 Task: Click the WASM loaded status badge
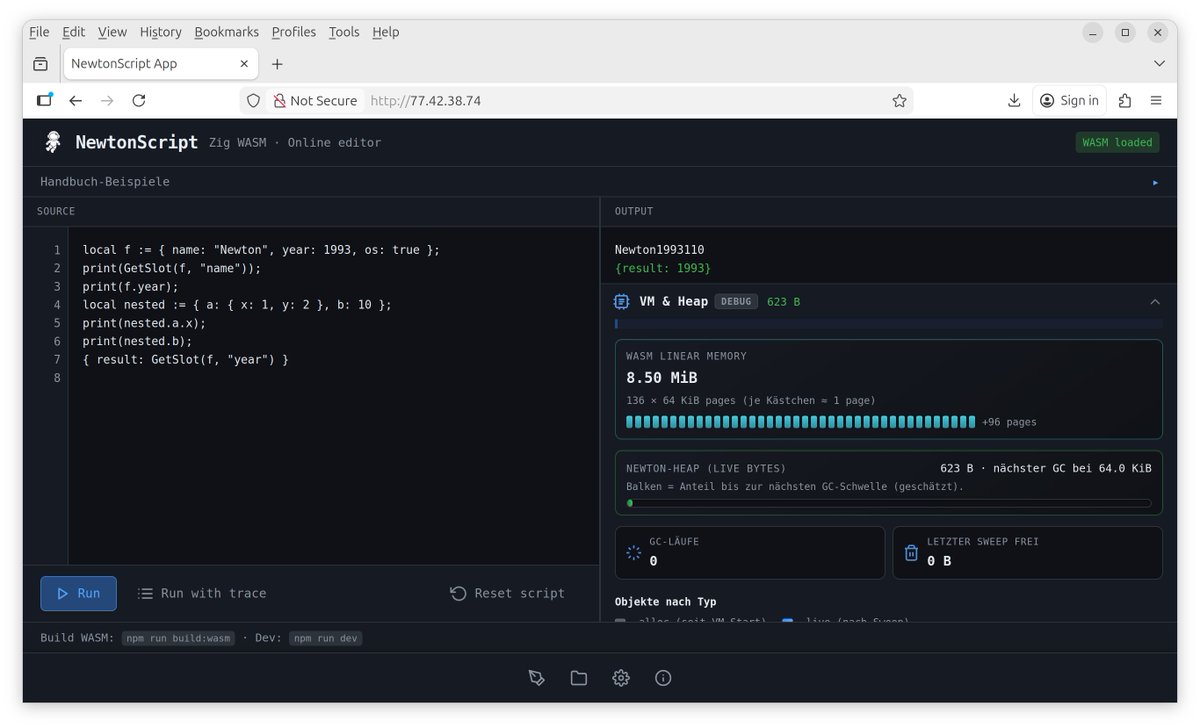point(1117,142)
